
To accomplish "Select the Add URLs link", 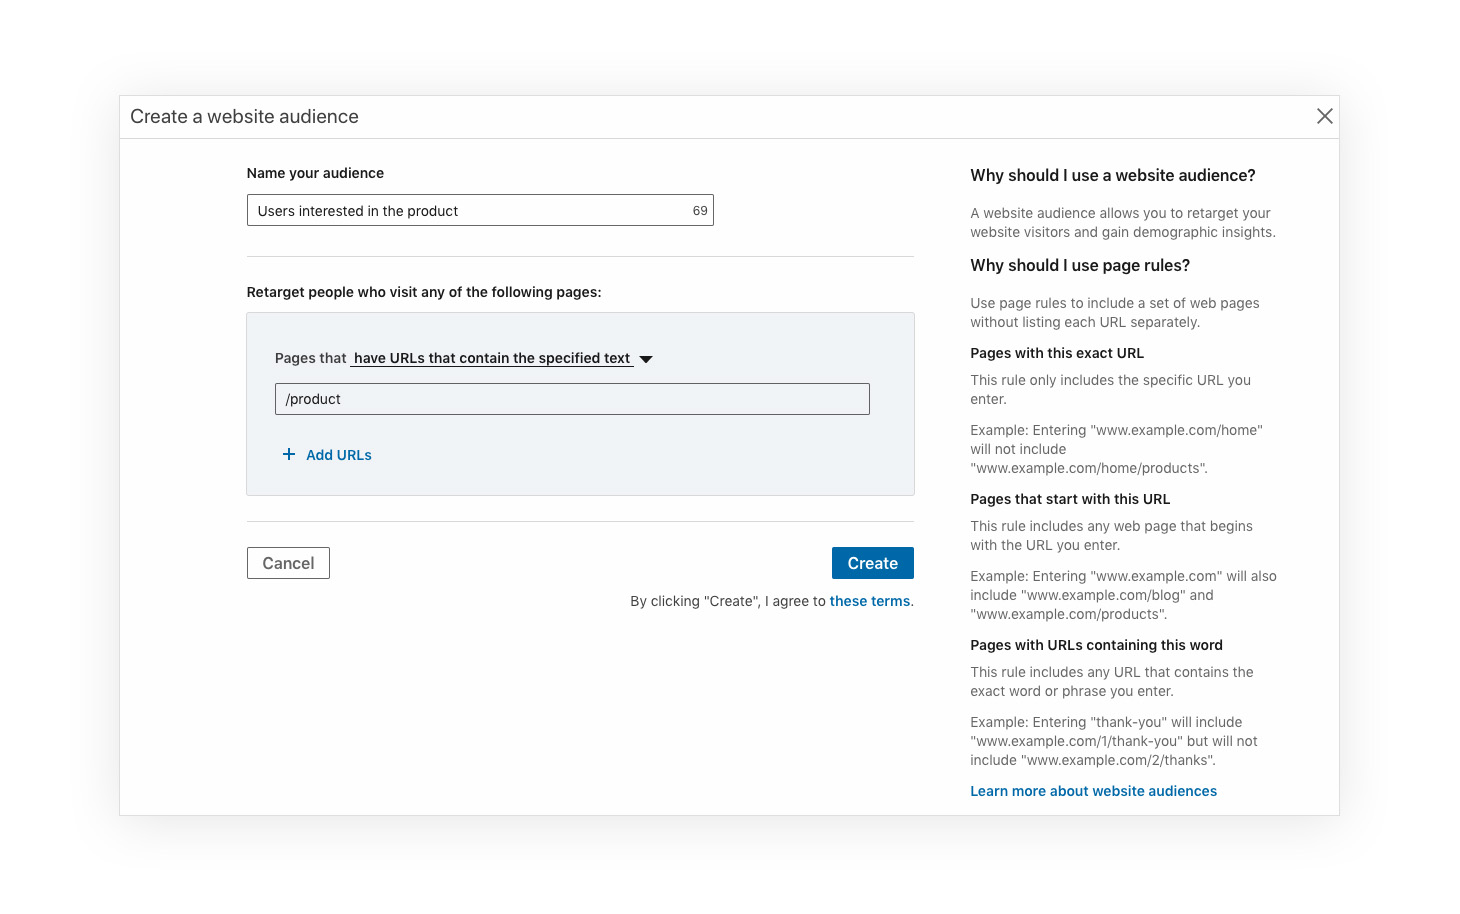I will point(339,455).
